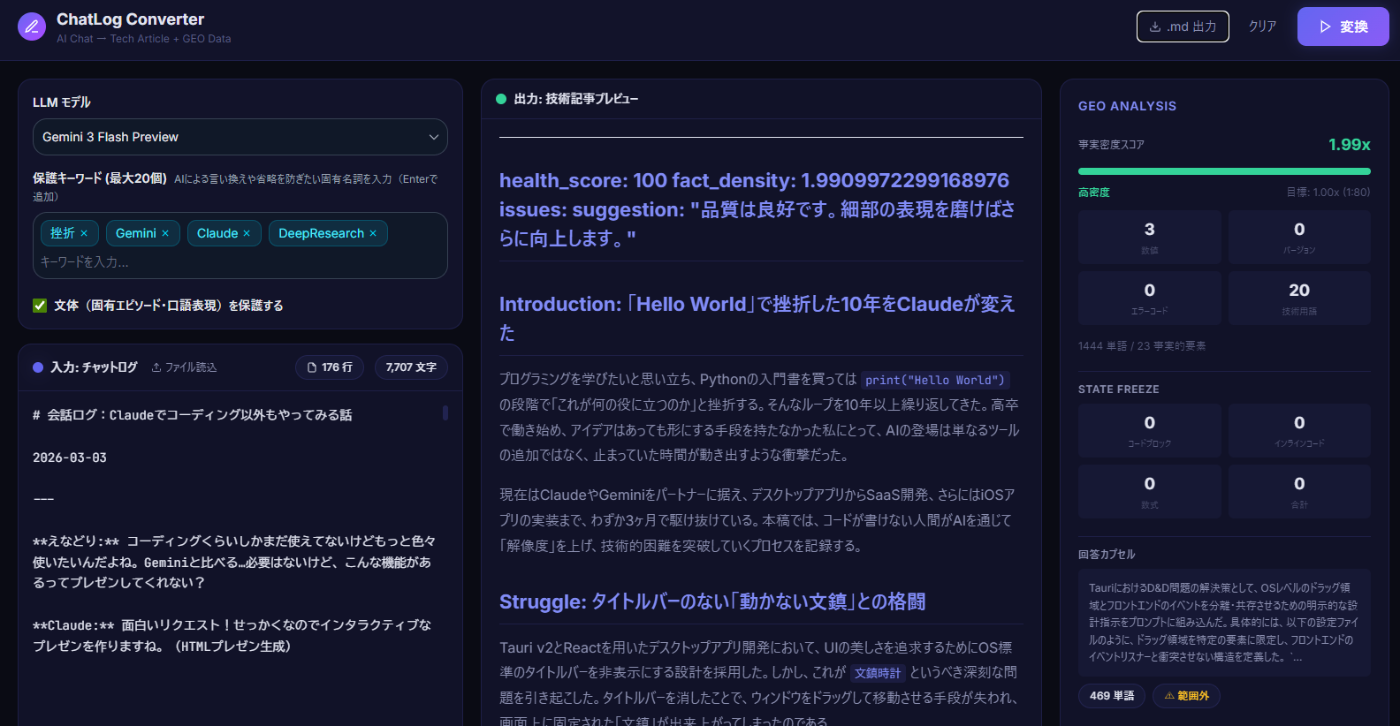Click the Struggle heading in preview

712,601
